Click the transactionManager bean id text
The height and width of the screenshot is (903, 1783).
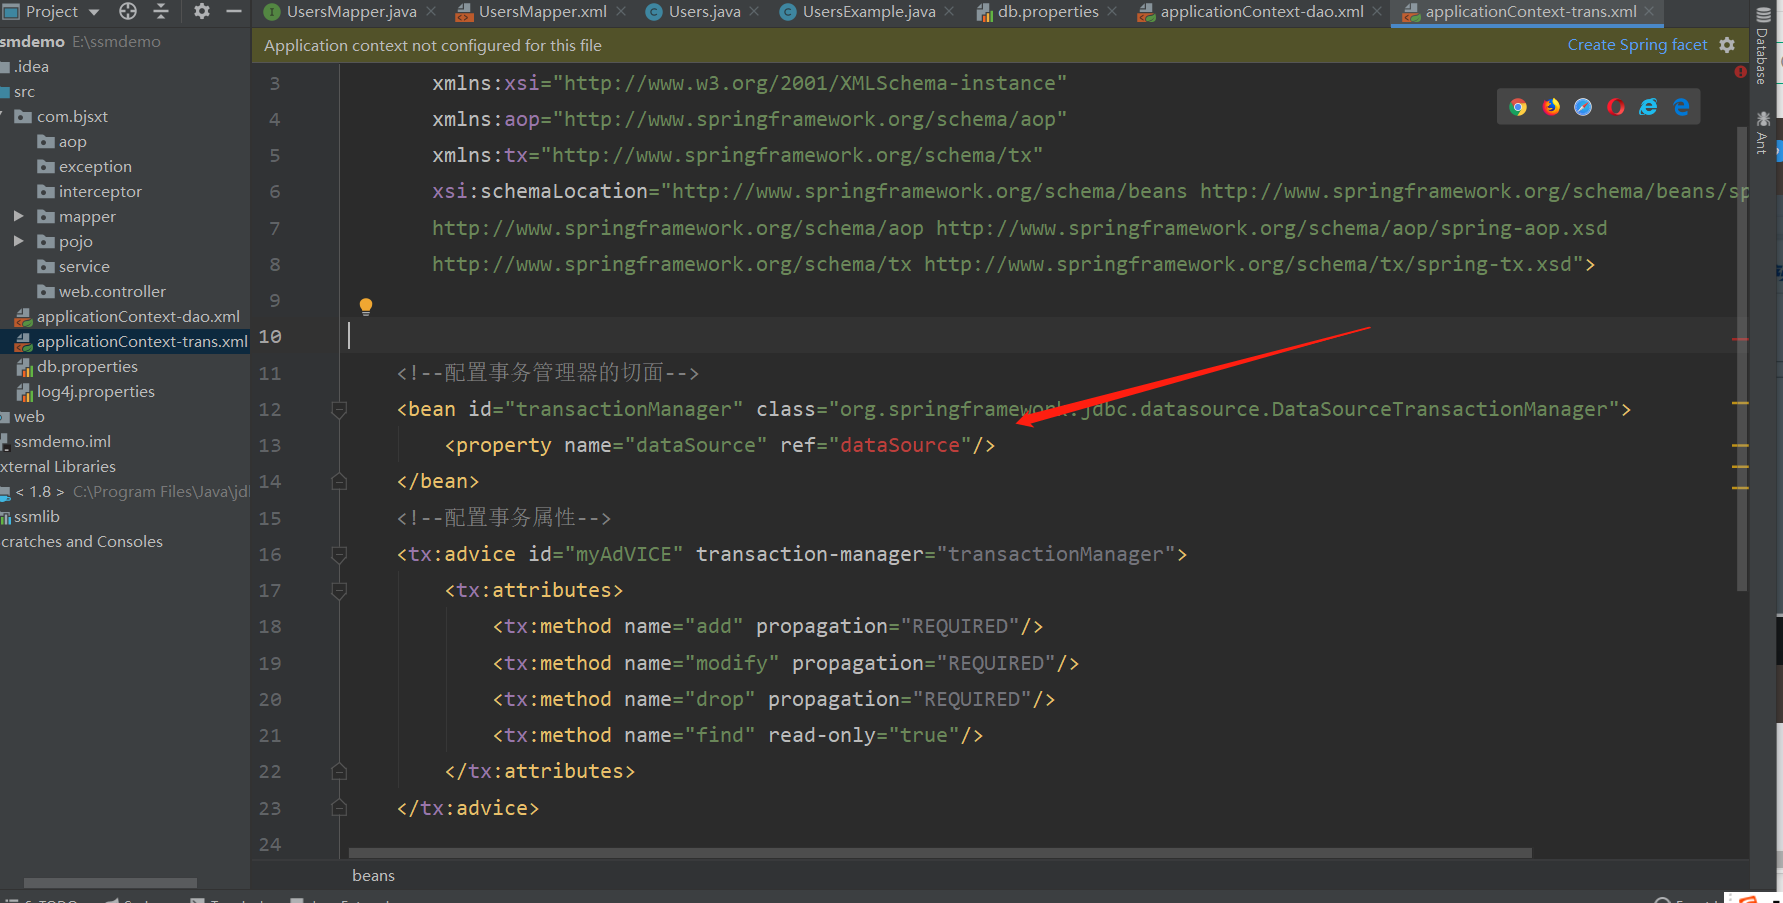[x=624, y=409]
